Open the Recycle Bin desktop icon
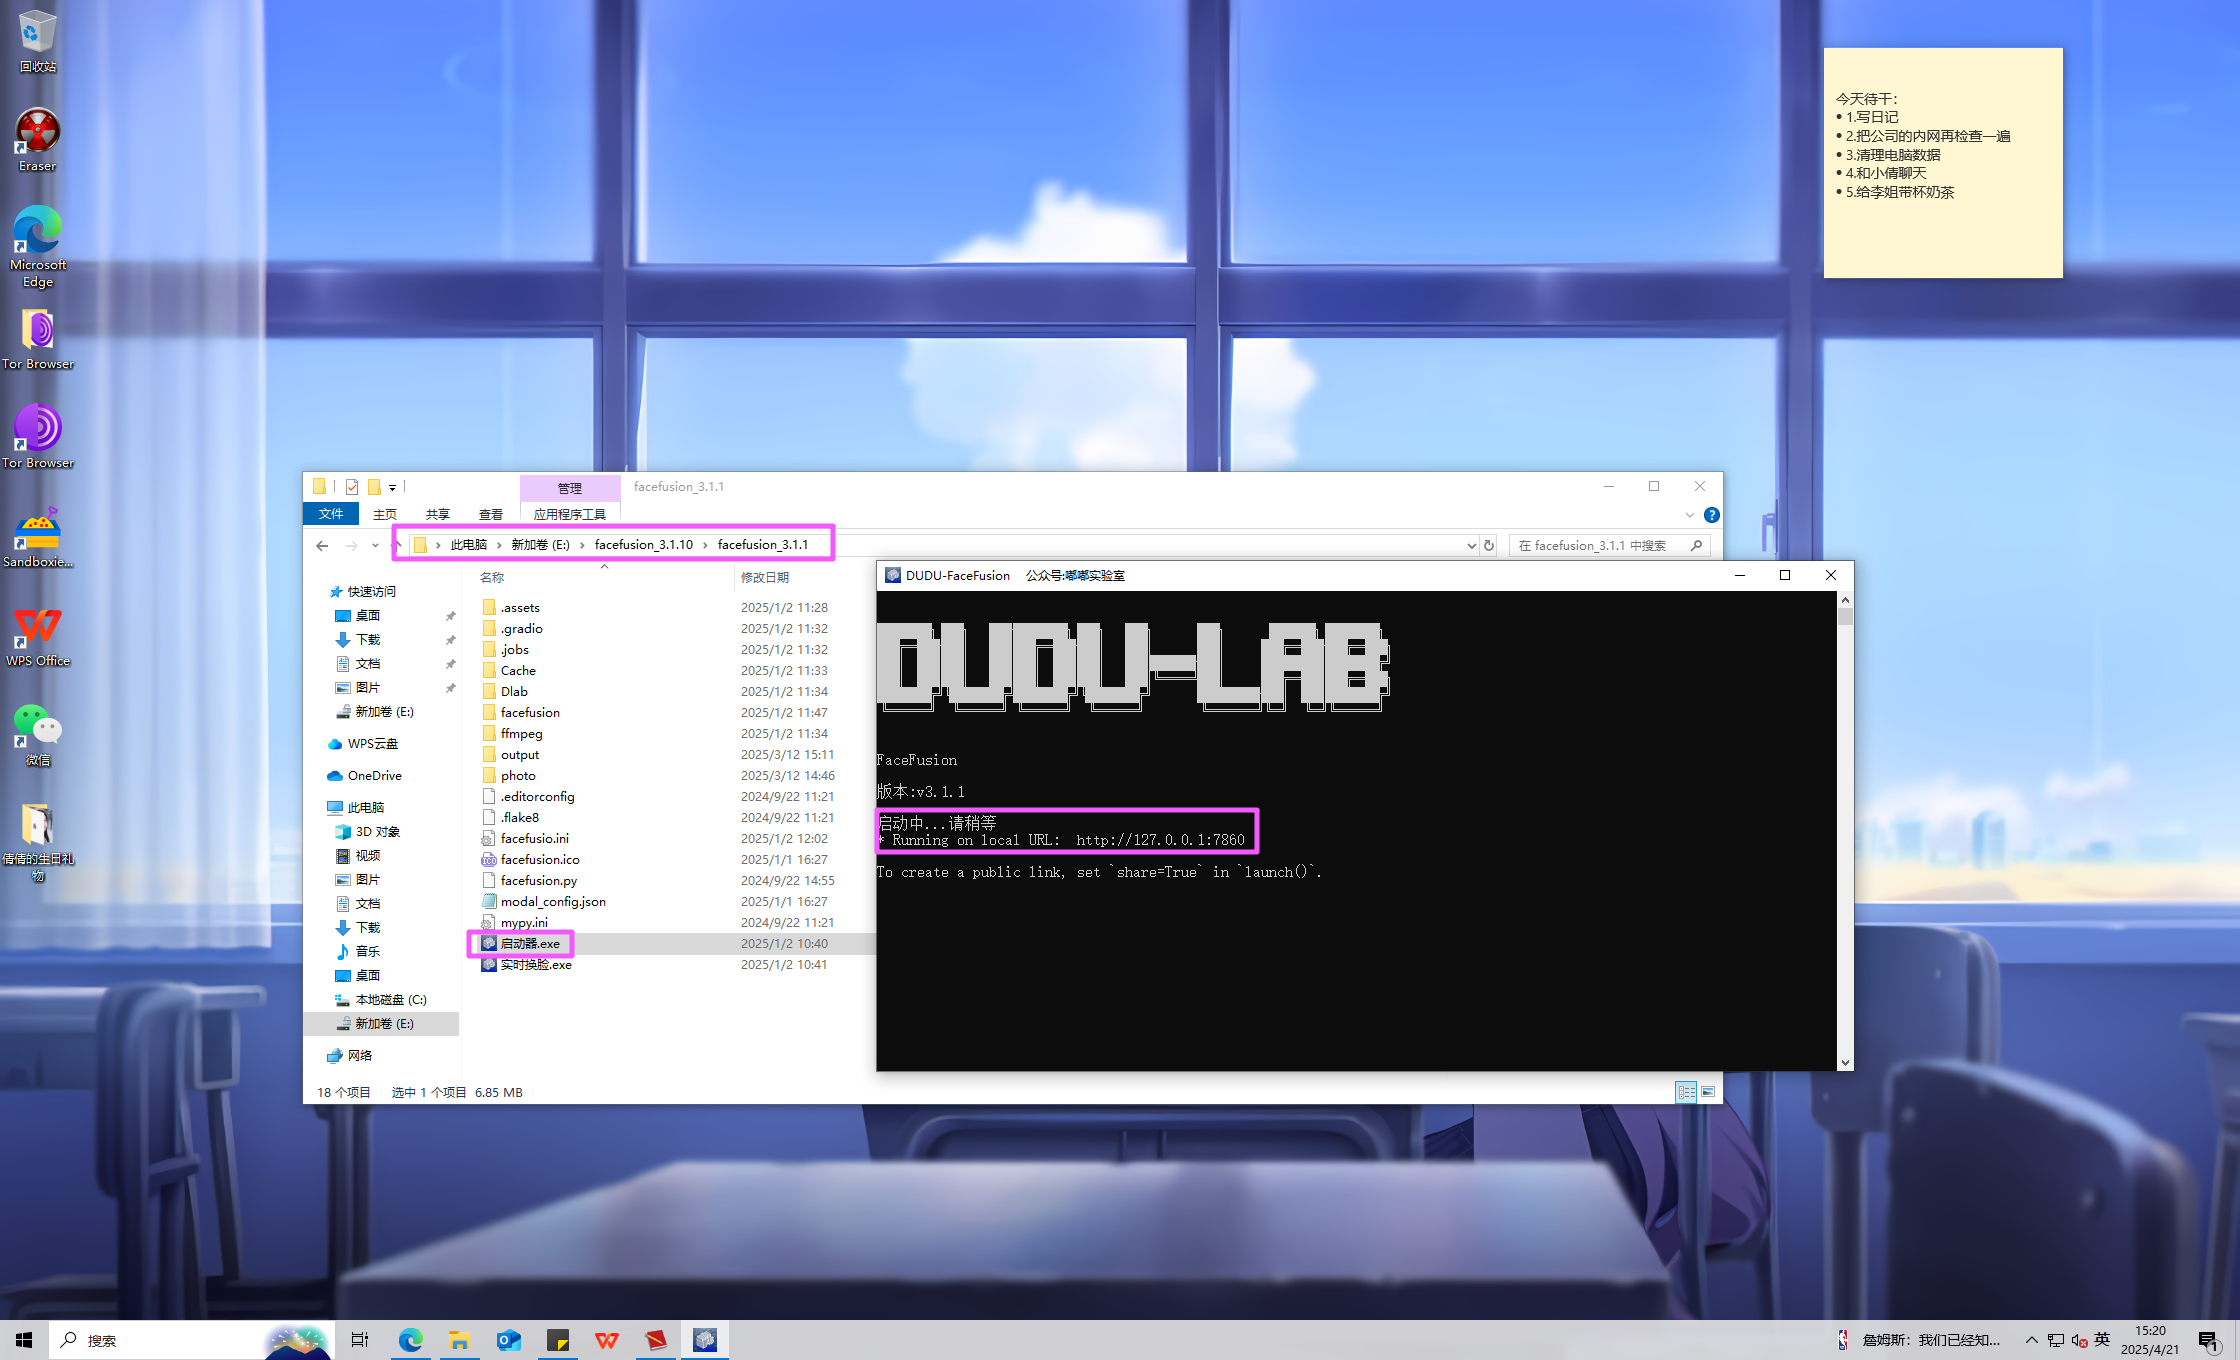 point(37,40)
